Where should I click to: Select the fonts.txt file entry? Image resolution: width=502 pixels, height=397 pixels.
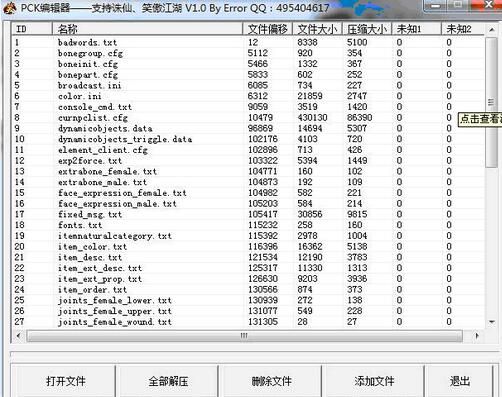(248, 225)
